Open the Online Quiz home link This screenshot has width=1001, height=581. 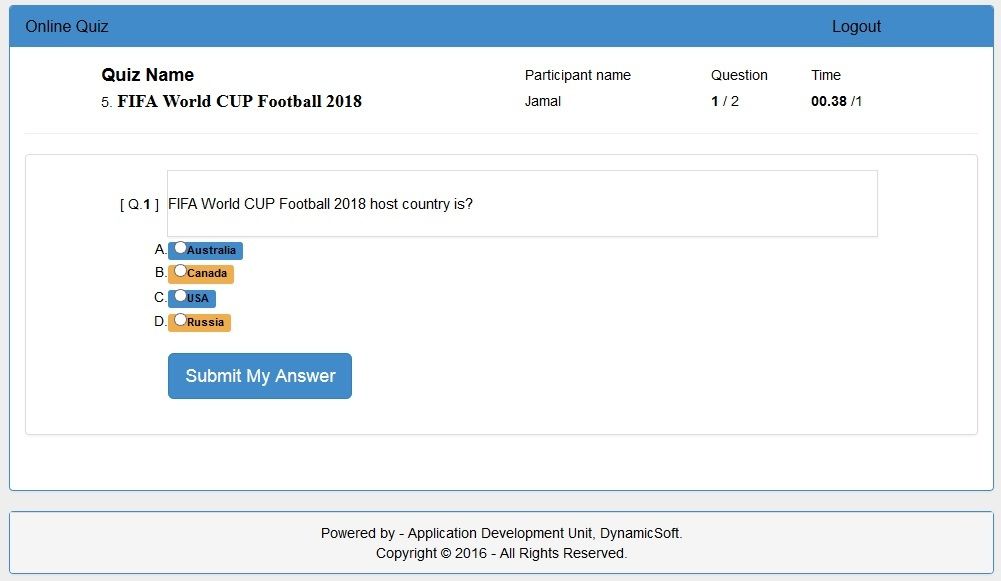67,27
